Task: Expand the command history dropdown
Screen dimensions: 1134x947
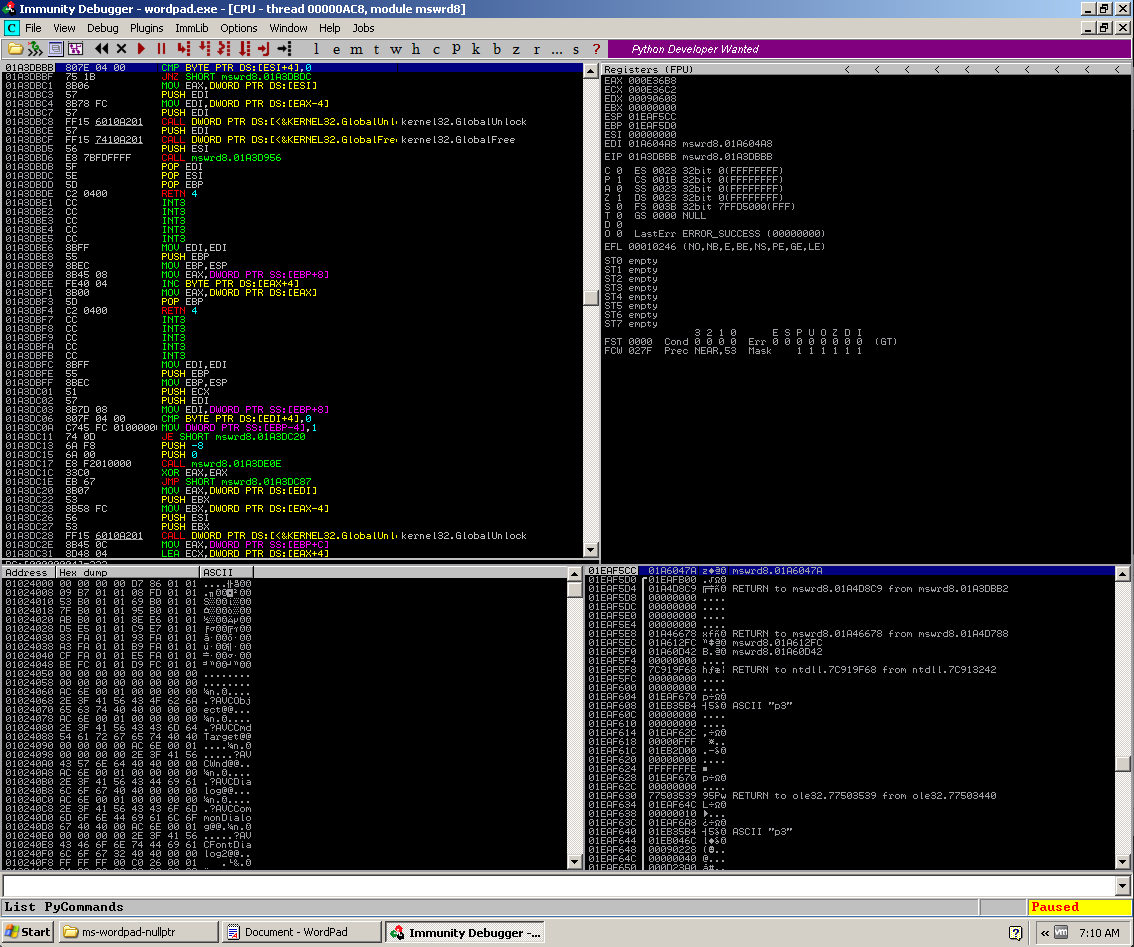Action: coord(1123,886)
